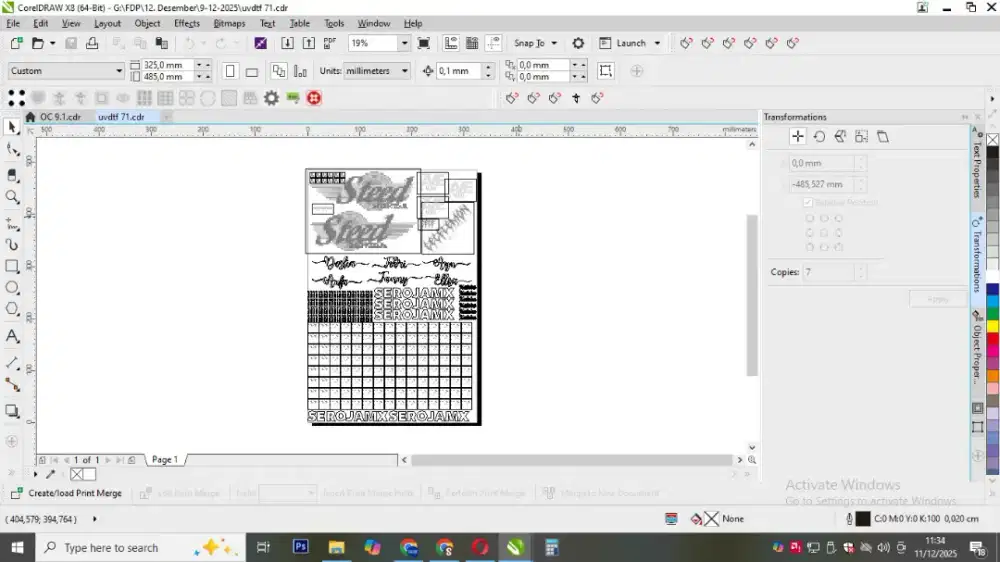Click the red lifebuoy macro icon
This screenshot has width=1000, height=562.
pos(314,98)
